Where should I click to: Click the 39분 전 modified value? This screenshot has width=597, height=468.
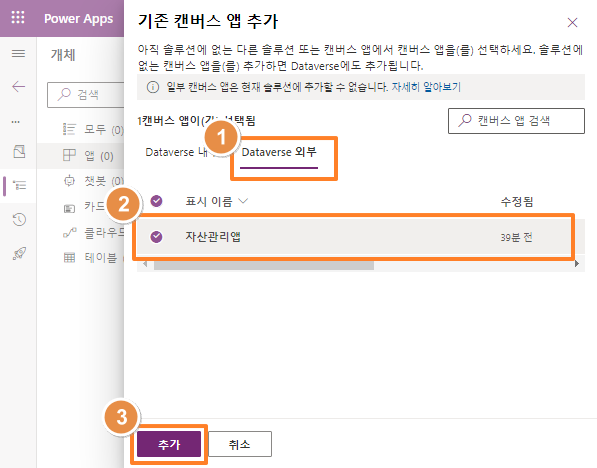pyautogui.click(x=516, y=237)
